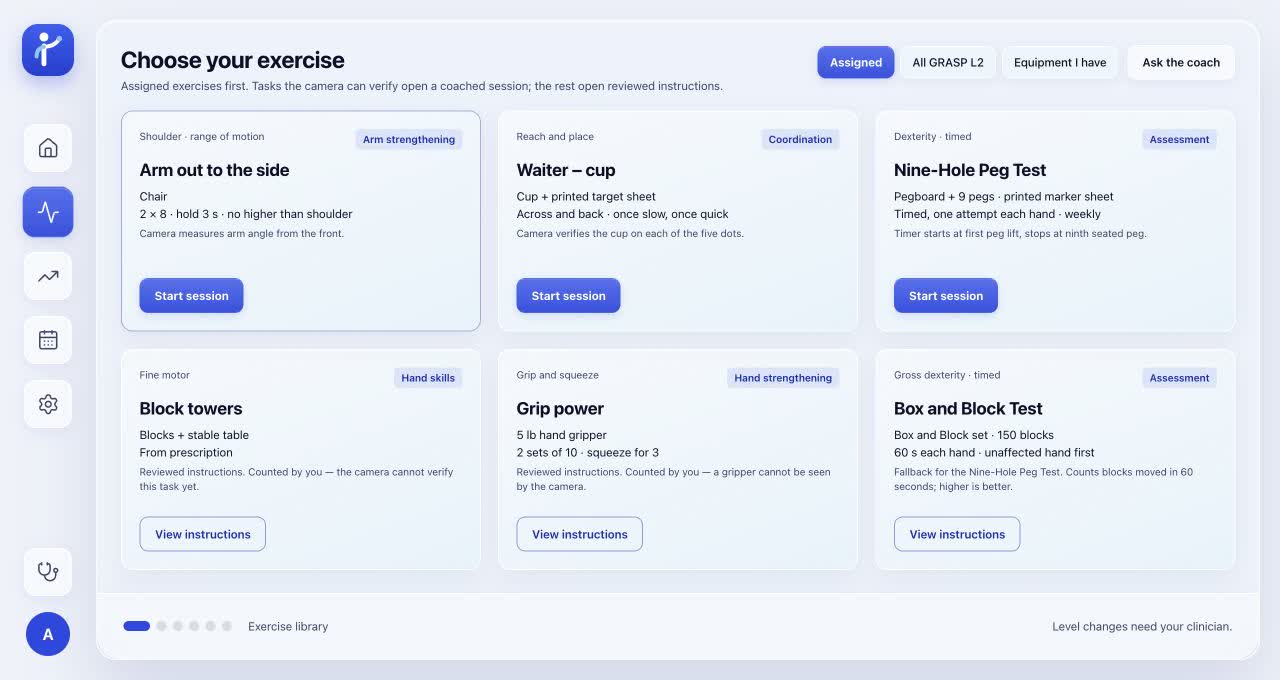Switch to the Equipment I have filter

click(x=1060, y=62)
